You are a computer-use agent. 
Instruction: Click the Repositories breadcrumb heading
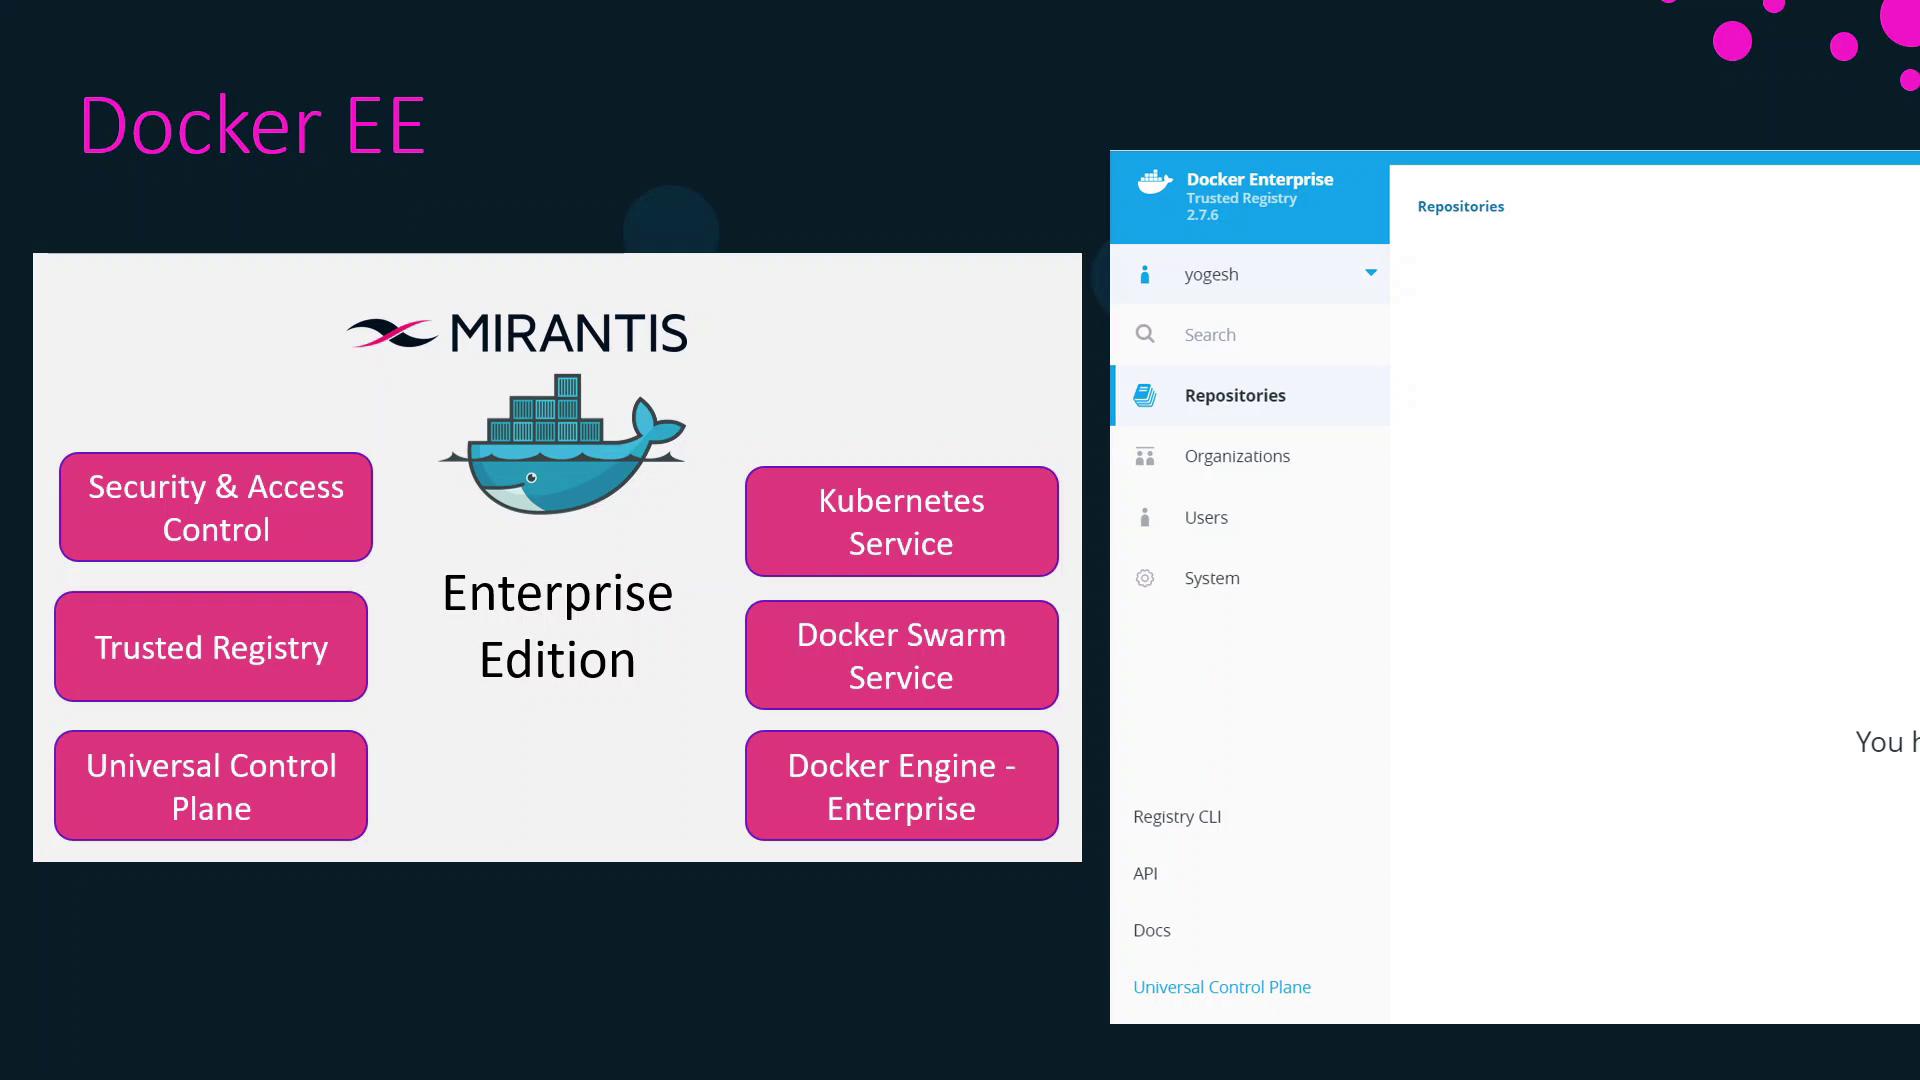point(1460,207)
